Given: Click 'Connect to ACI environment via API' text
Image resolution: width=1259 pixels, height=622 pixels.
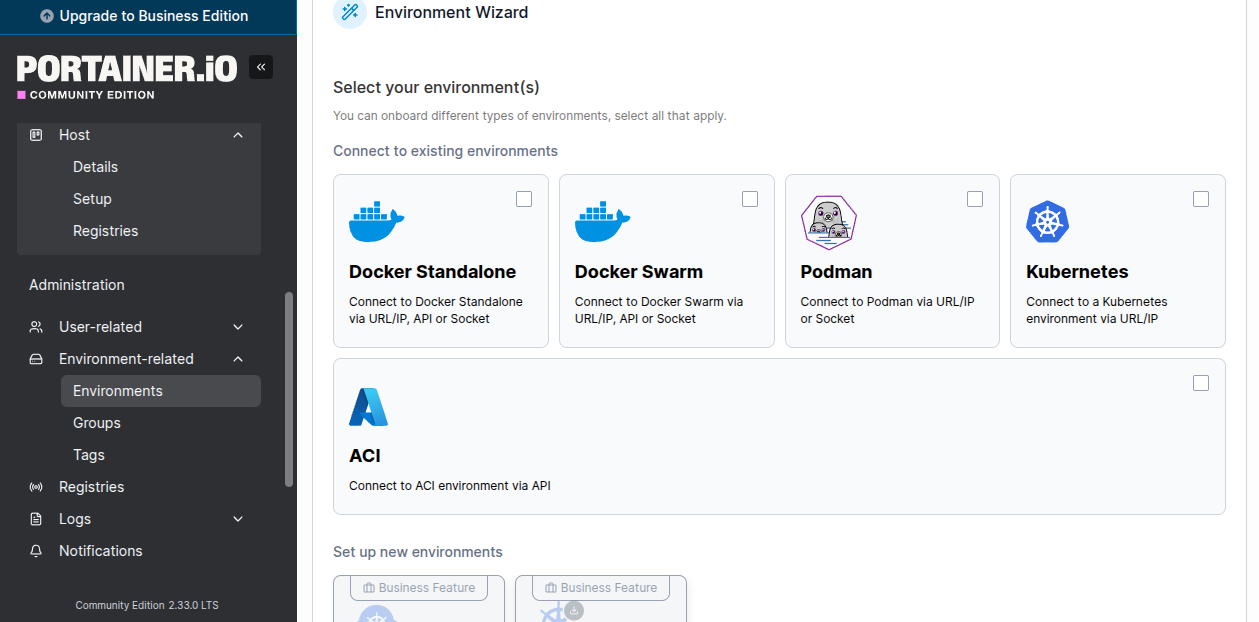Looking at the screenshot, I should coord(450,486).
